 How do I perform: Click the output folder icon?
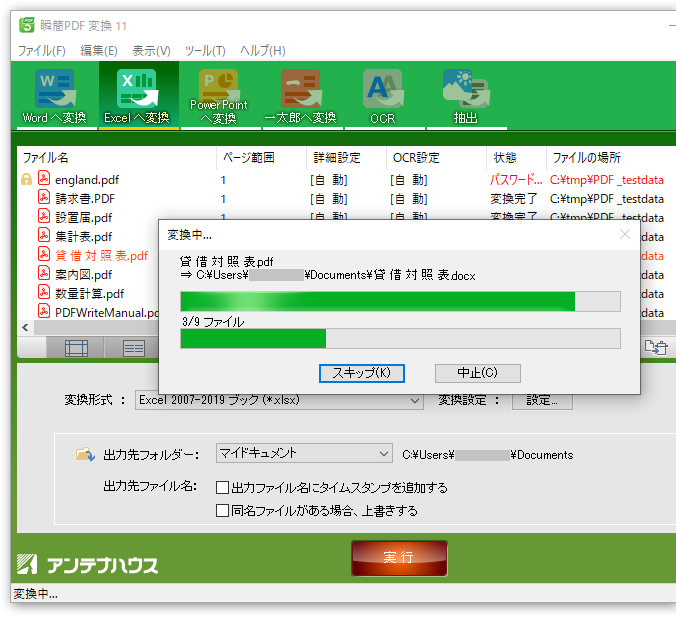click(85, 454)
